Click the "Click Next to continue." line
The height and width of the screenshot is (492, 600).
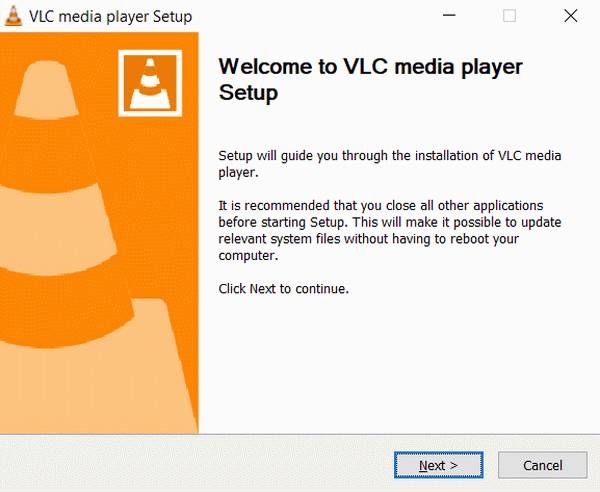[x=283, y=289]
